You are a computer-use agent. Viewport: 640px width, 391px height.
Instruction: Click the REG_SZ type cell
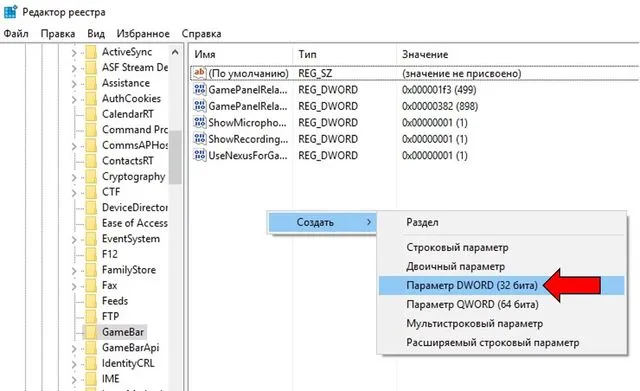coord(315,73)
